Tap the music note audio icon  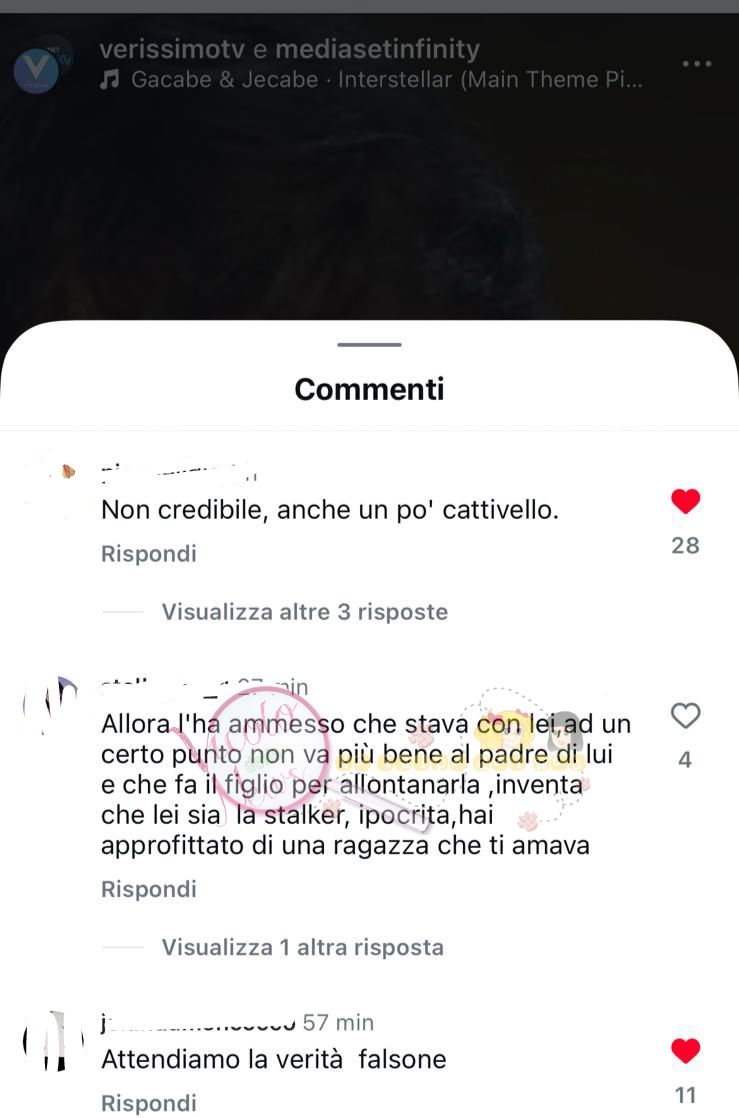pos(109,79)
